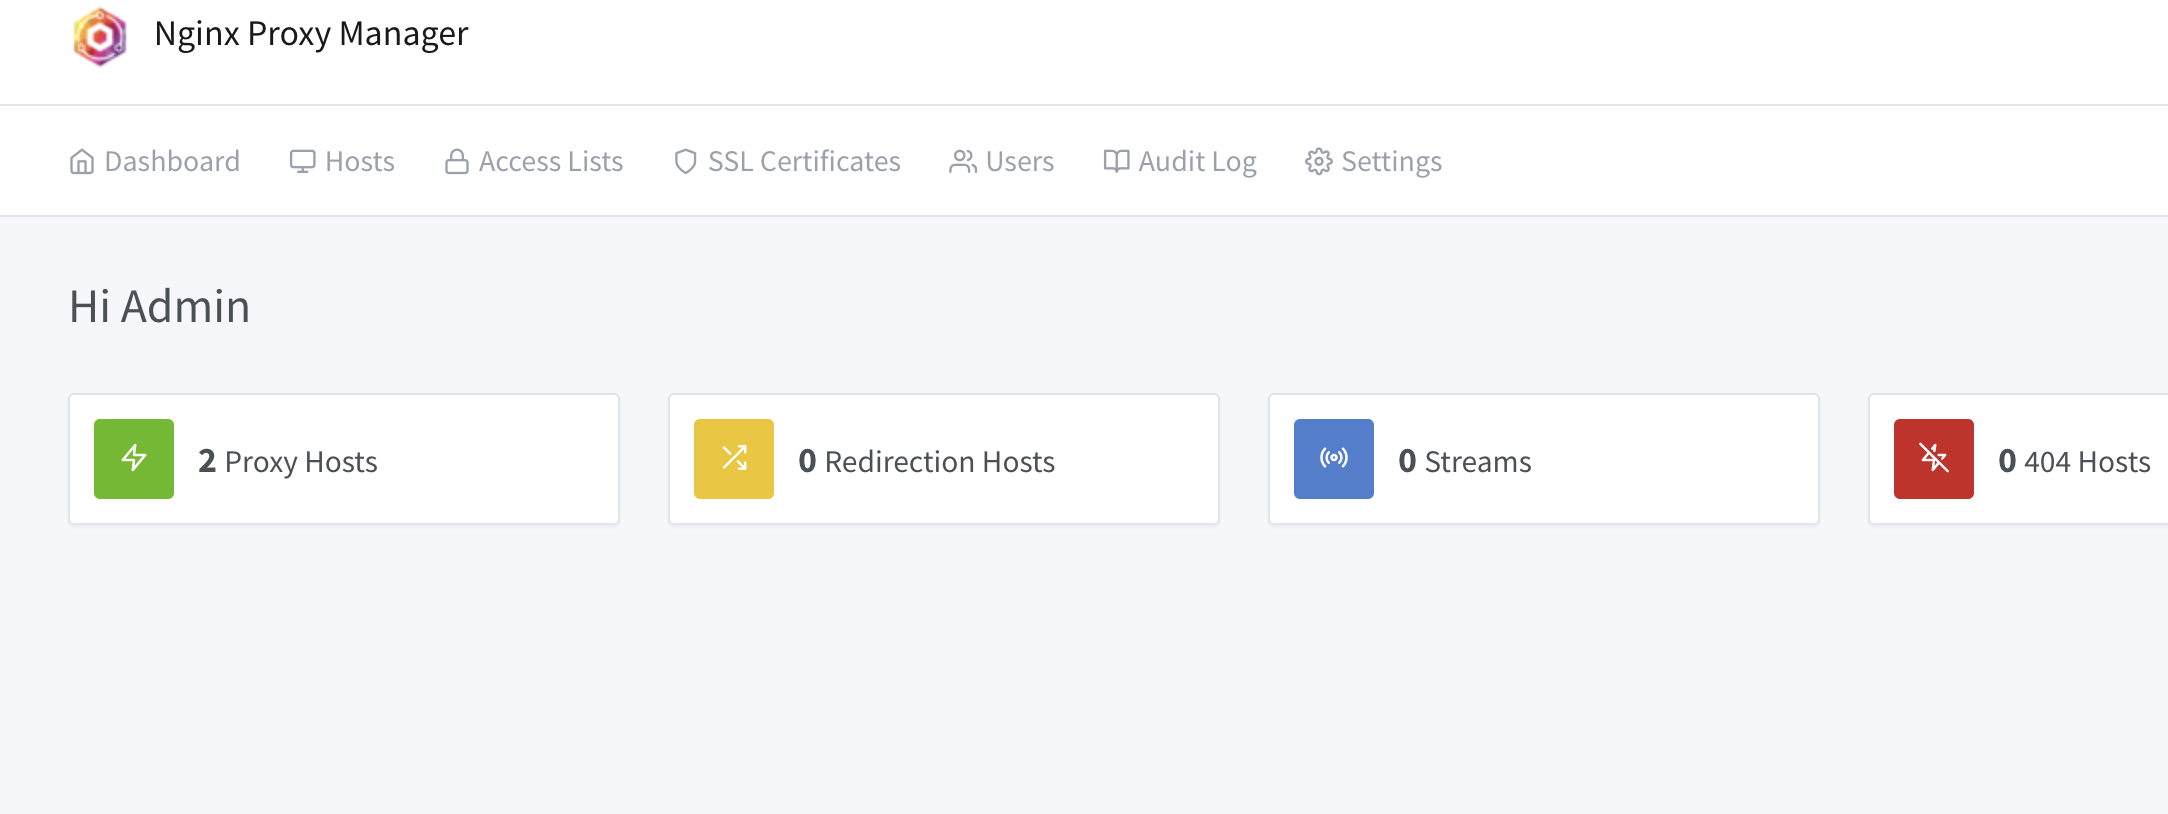View the Audit Log
This screenshot has width=2168, height=814.
click(1180, 161)
